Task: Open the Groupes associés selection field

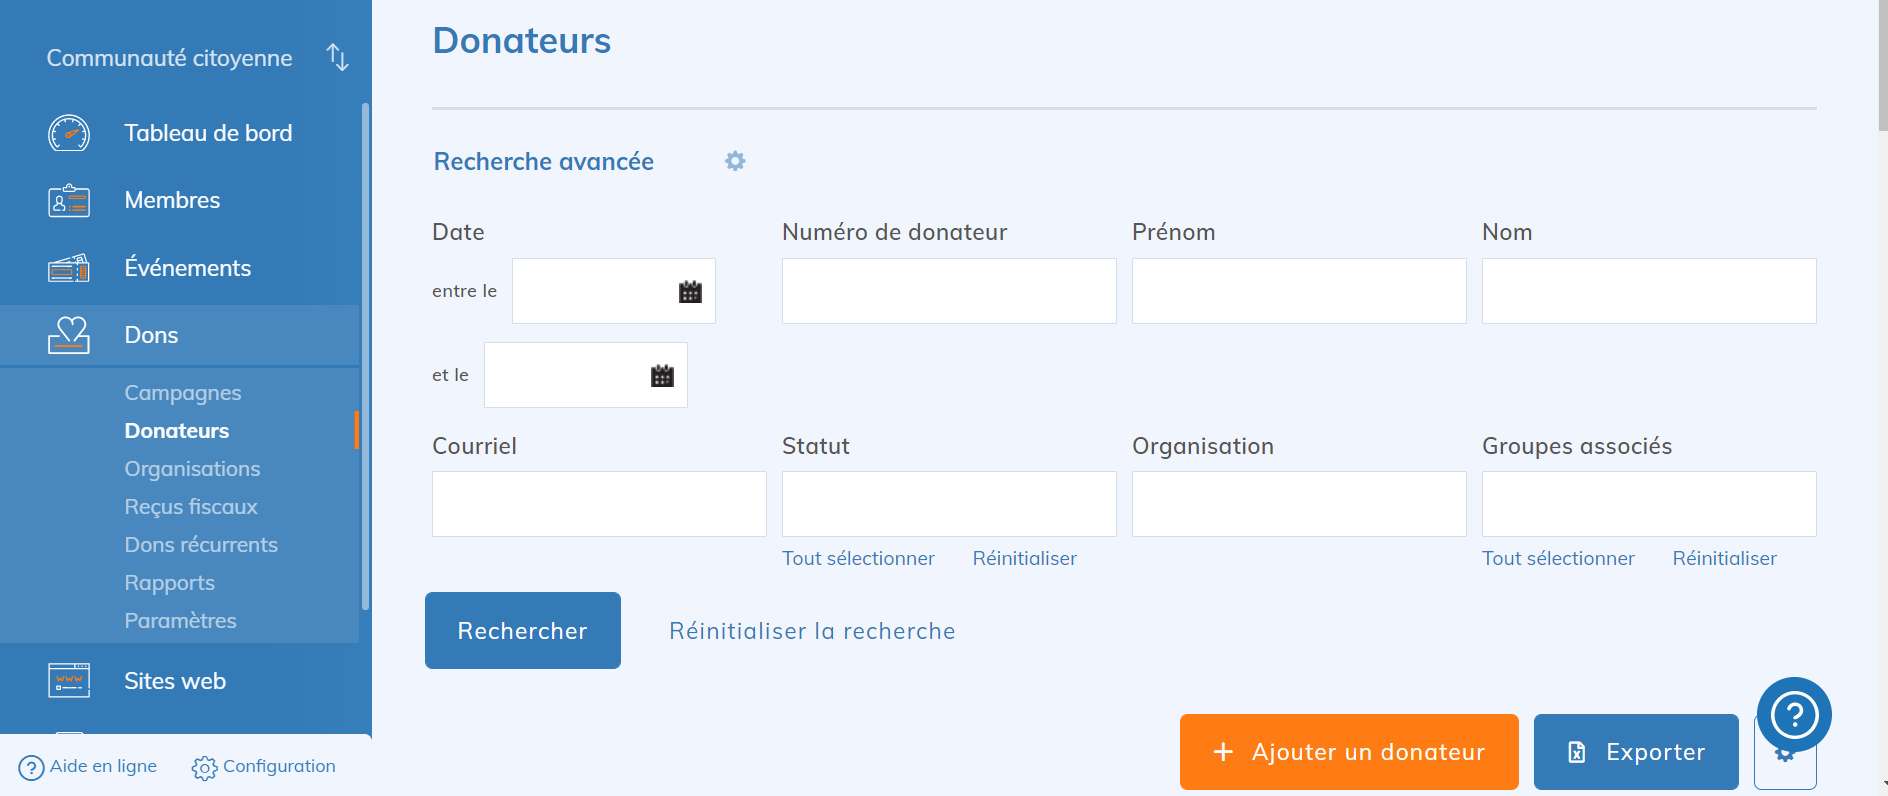Action: coord(1648,504)
